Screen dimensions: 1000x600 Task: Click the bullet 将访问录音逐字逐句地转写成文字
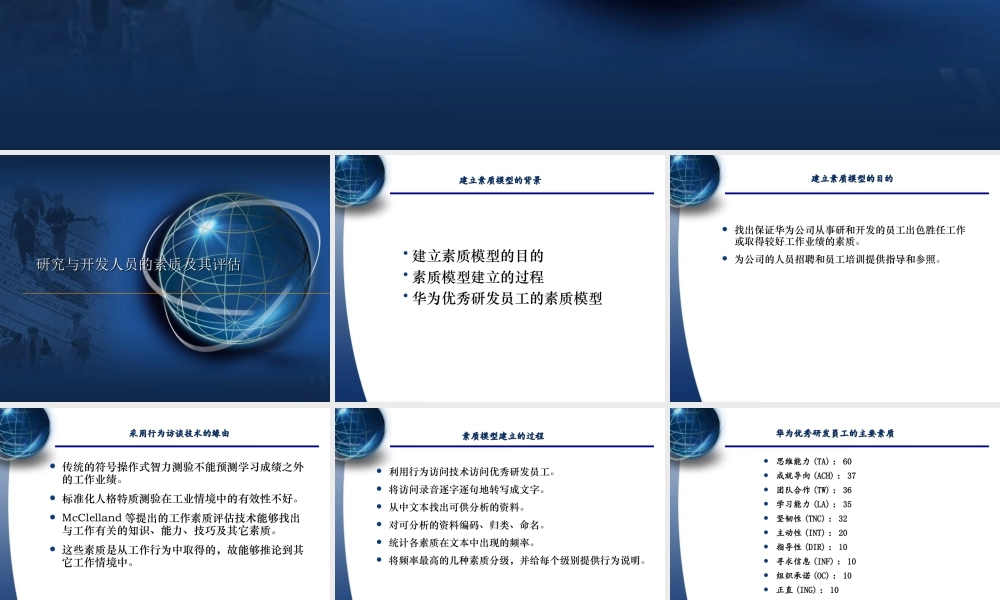pos(467,490)
